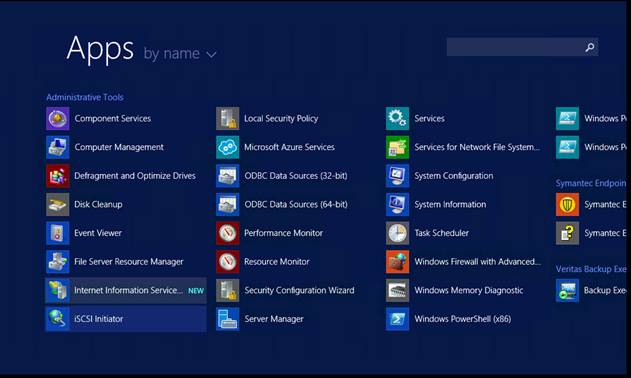Image resolution: width=631 pixels, height=378 pixels.
Task: Open Windows PowerShell (x86) icon
Action: (398, 319)
